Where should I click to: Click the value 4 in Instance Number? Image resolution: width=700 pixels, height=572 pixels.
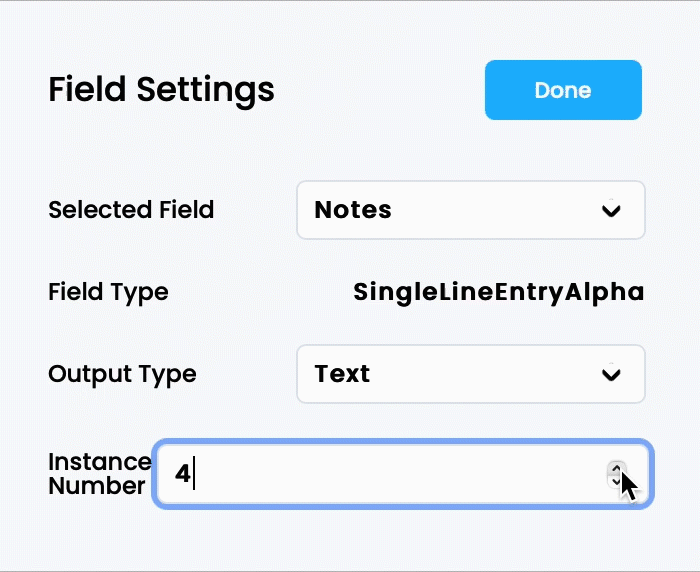click(182, 474)
